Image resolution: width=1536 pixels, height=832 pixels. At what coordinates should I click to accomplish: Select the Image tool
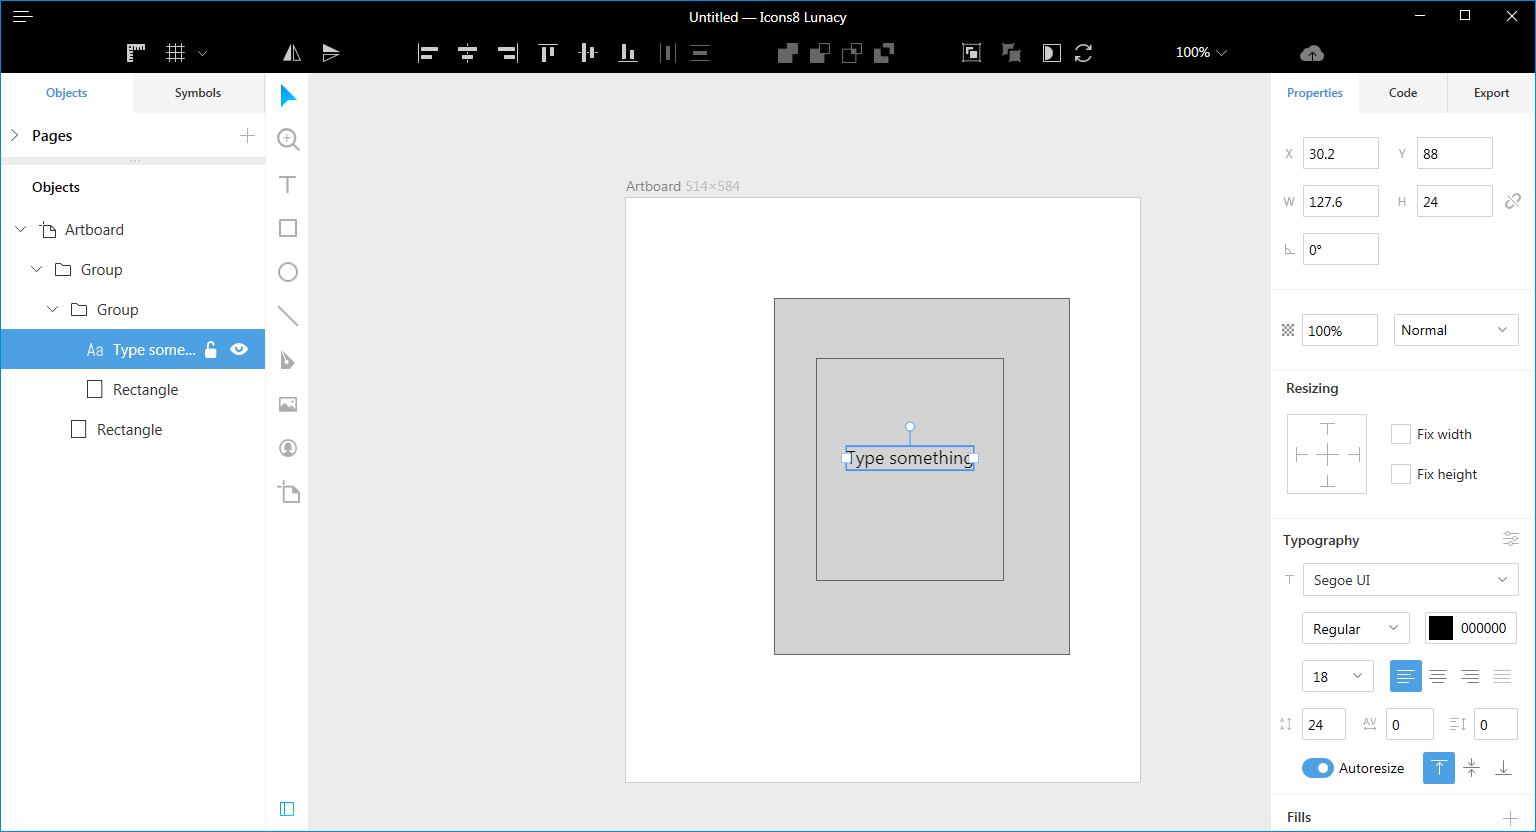288,404
